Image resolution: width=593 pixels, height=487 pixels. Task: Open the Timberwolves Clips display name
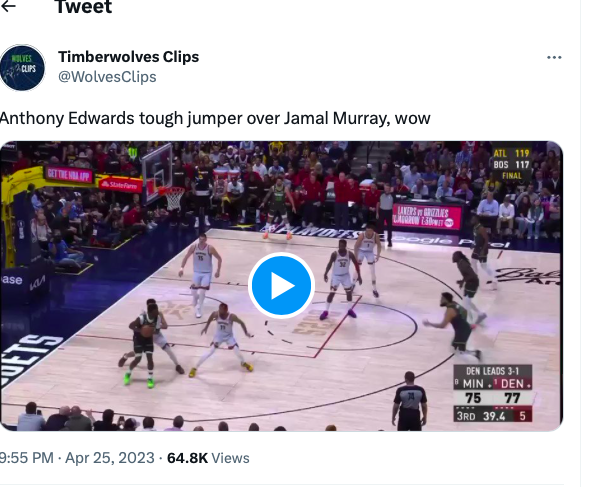point(129,57)
